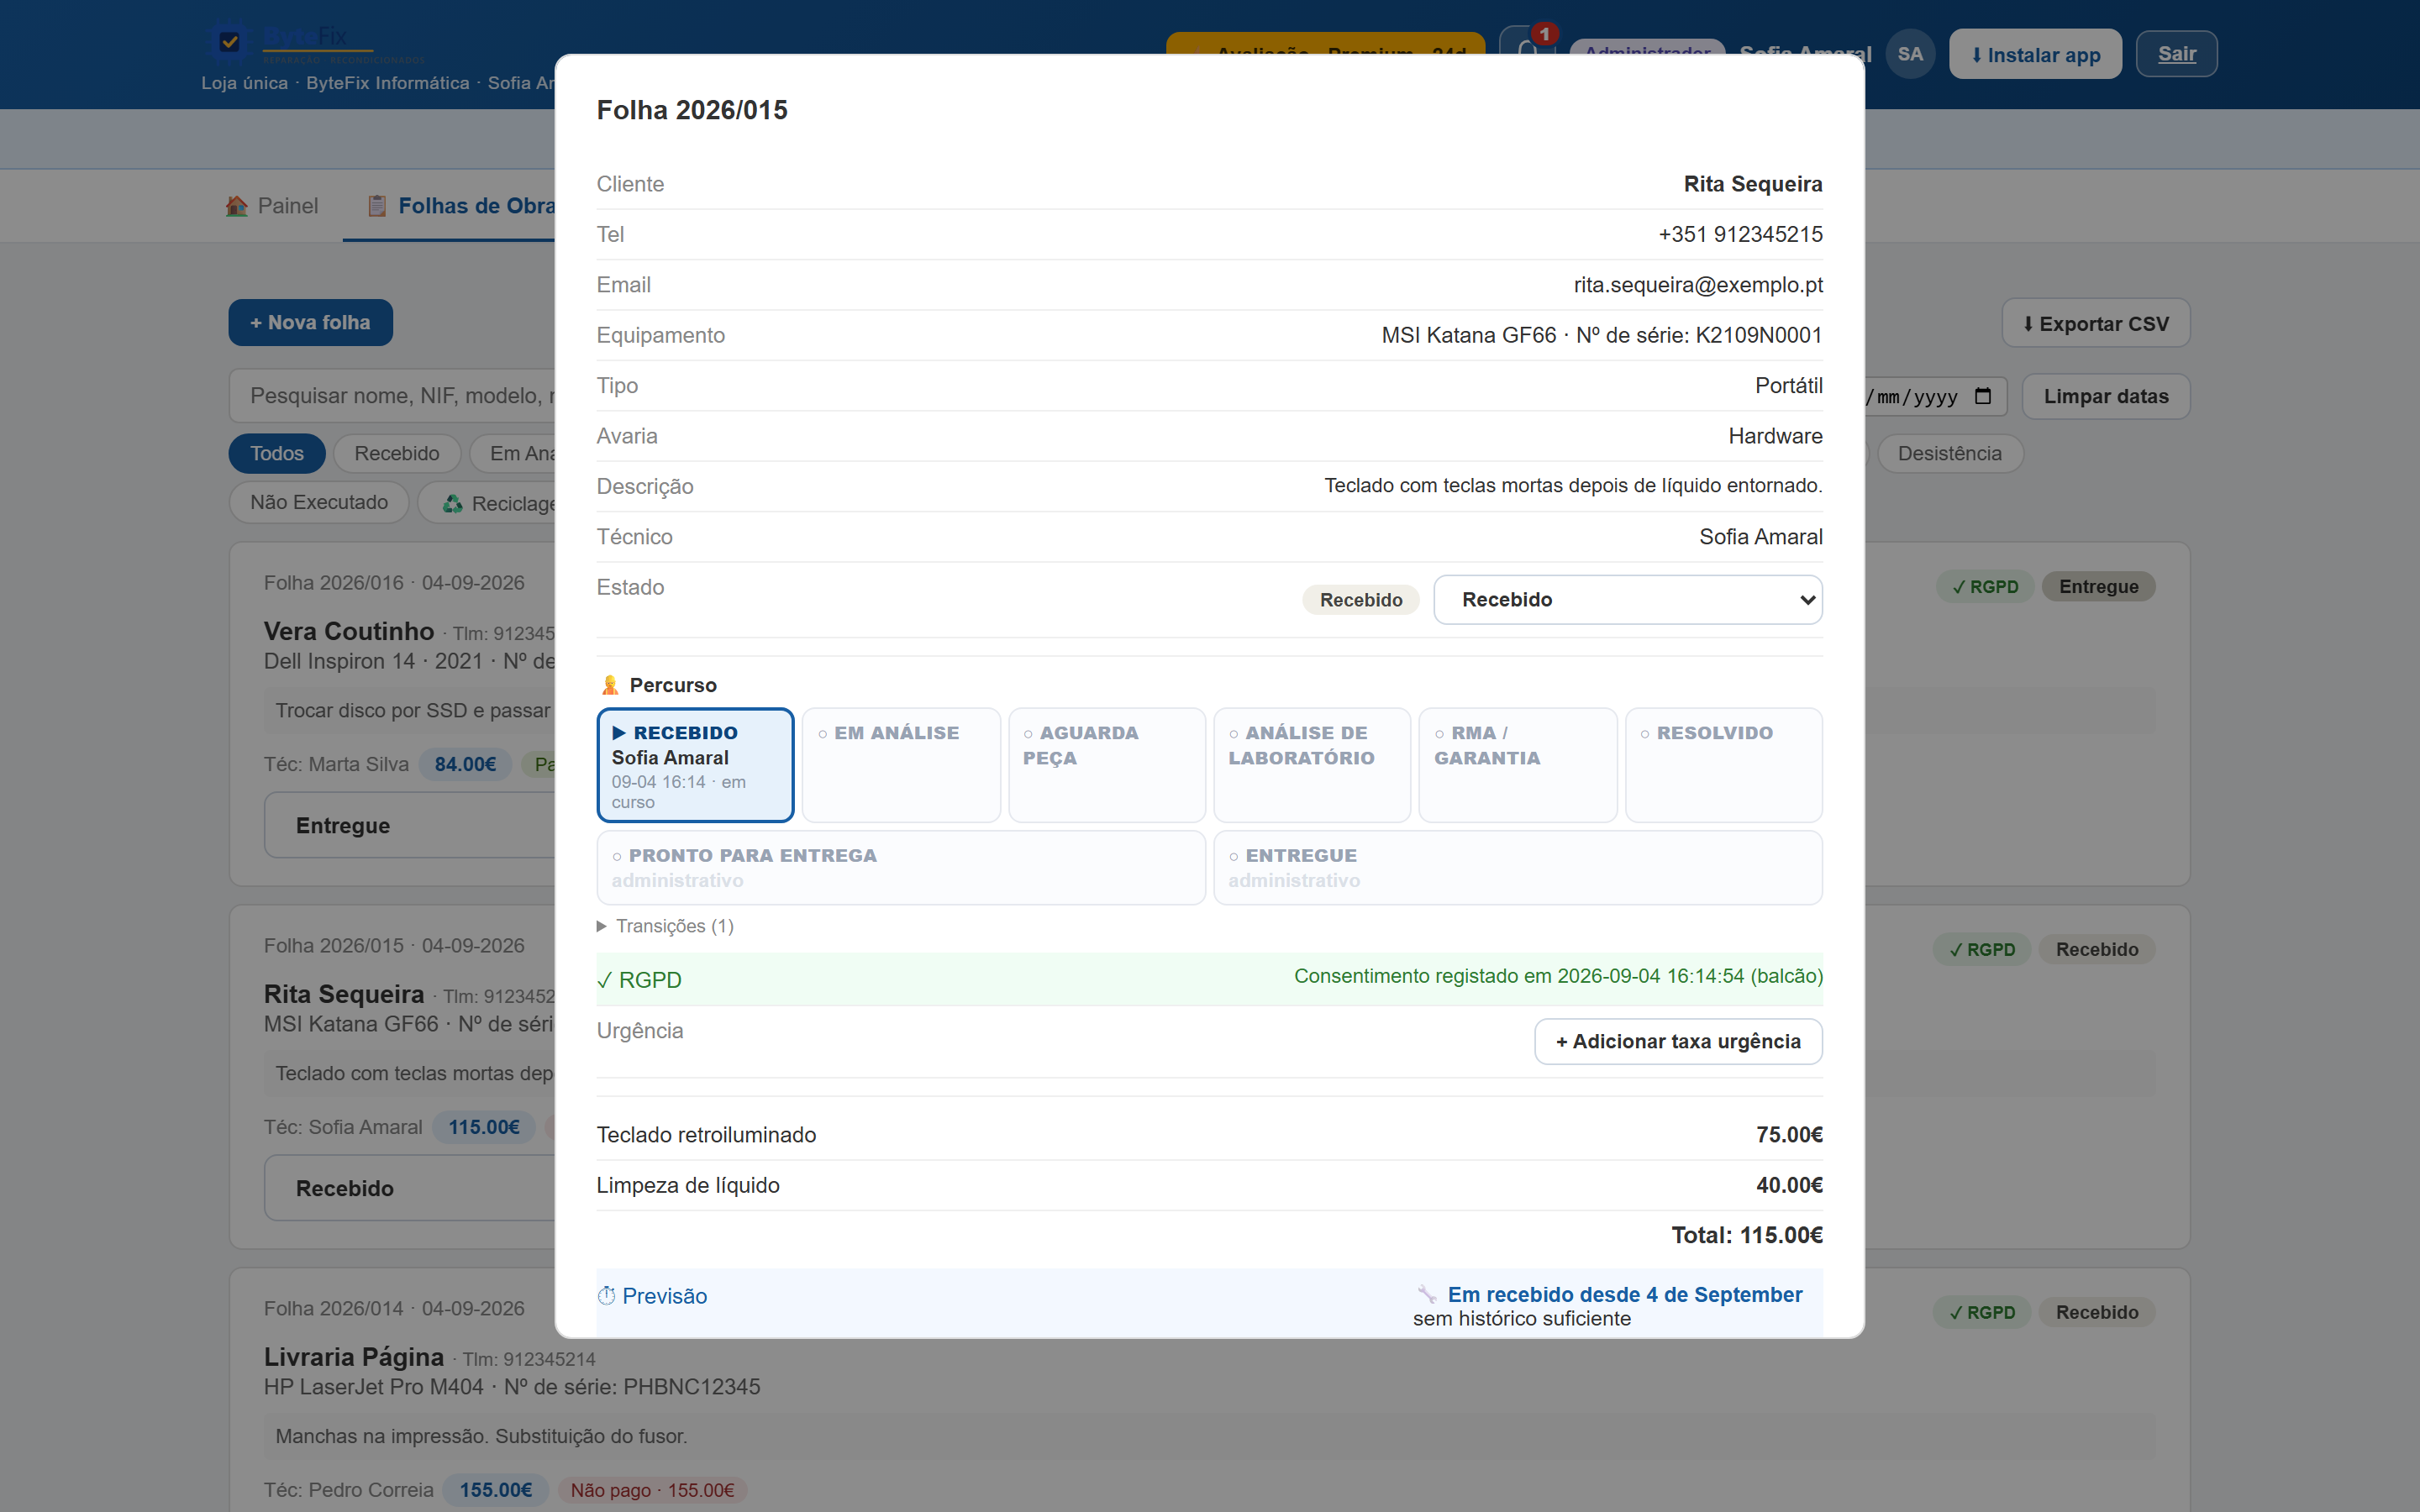
Task: Select the Todos filter chip
Action: (277, 454)
